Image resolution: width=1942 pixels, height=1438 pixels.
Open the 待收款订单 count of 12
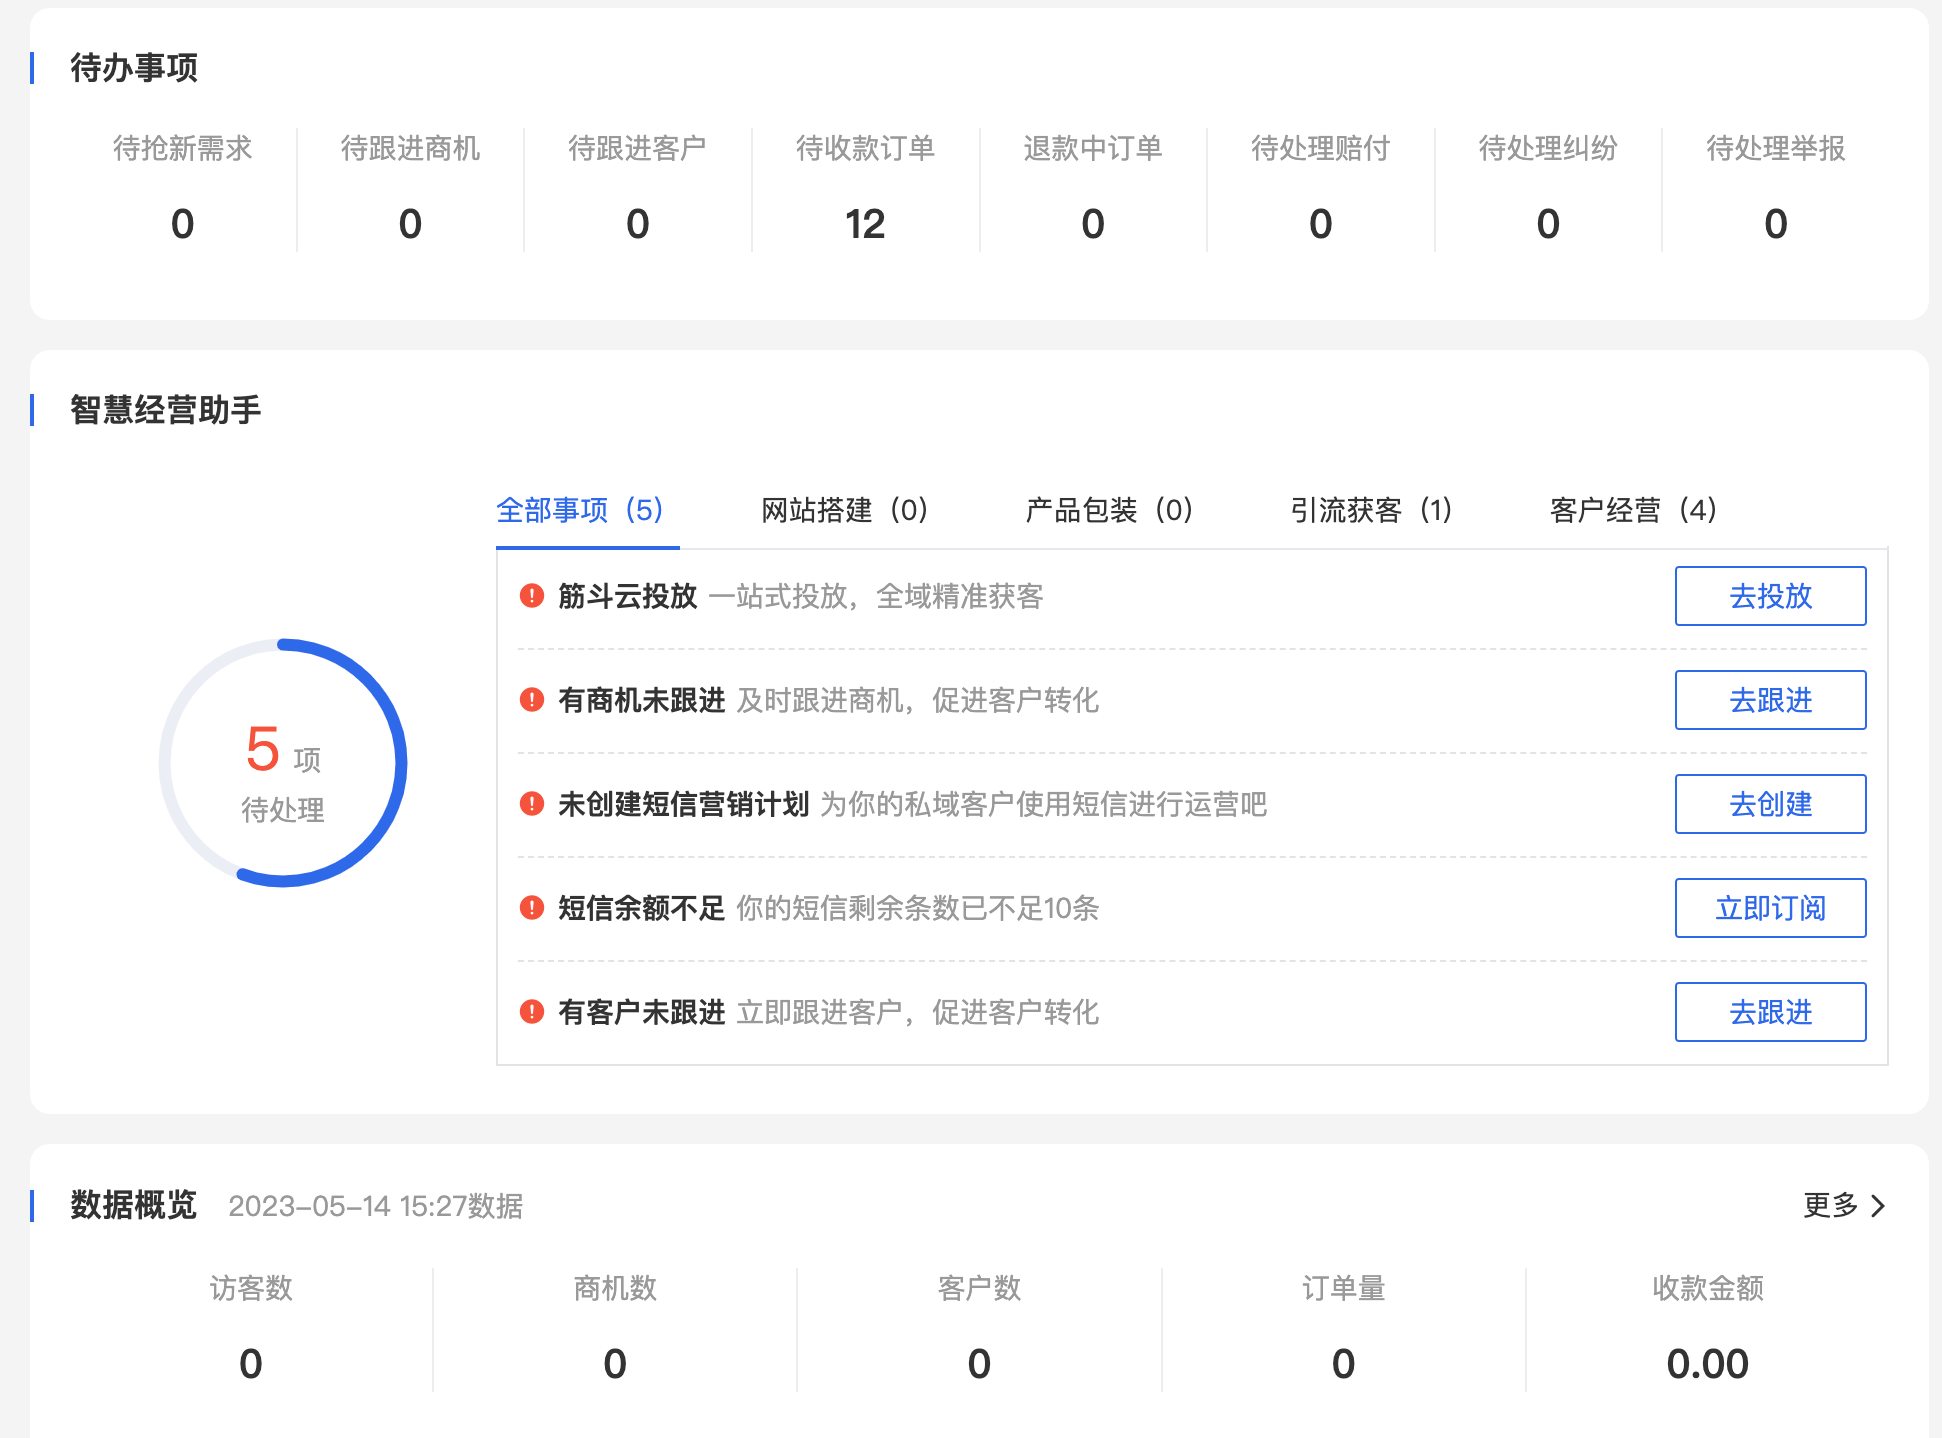pos(865,224)
